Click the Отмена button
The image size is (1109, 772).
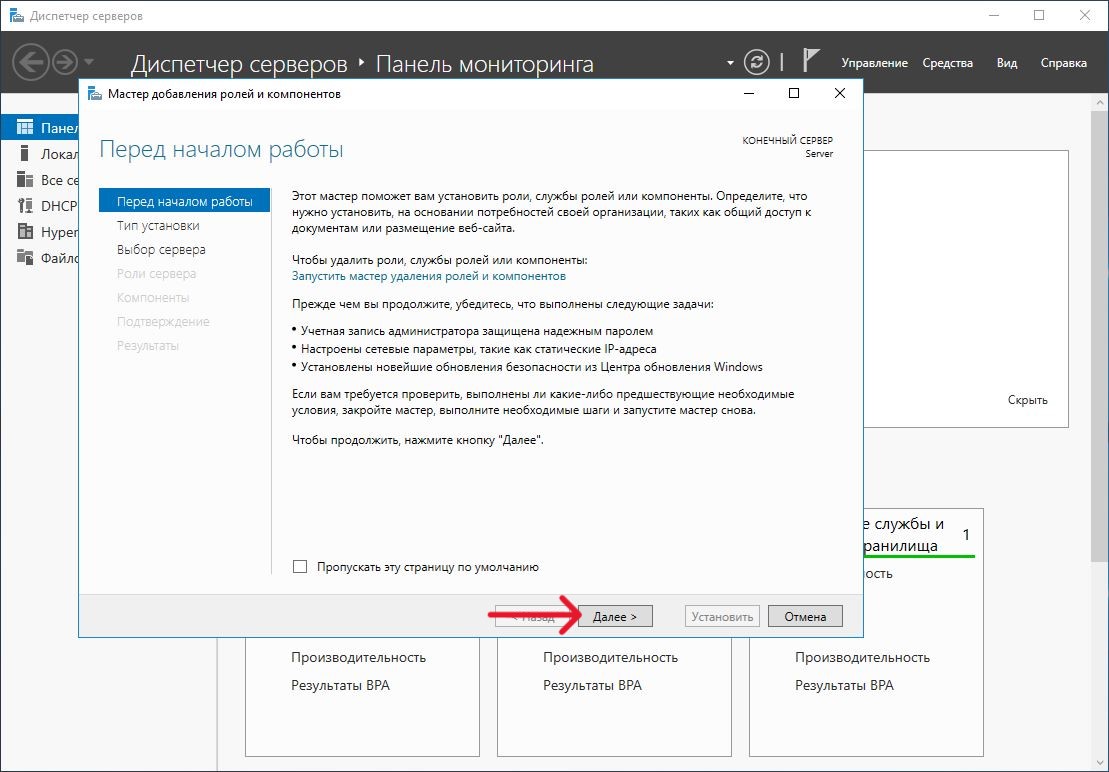[805, 617]
